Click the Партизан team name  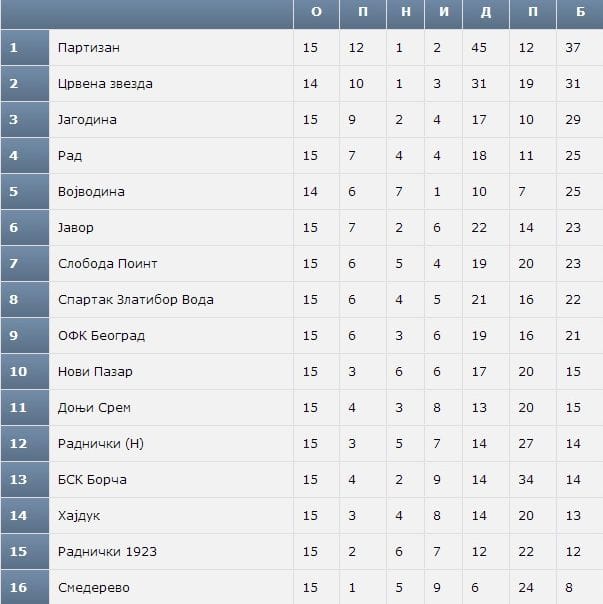click(89, 48)
